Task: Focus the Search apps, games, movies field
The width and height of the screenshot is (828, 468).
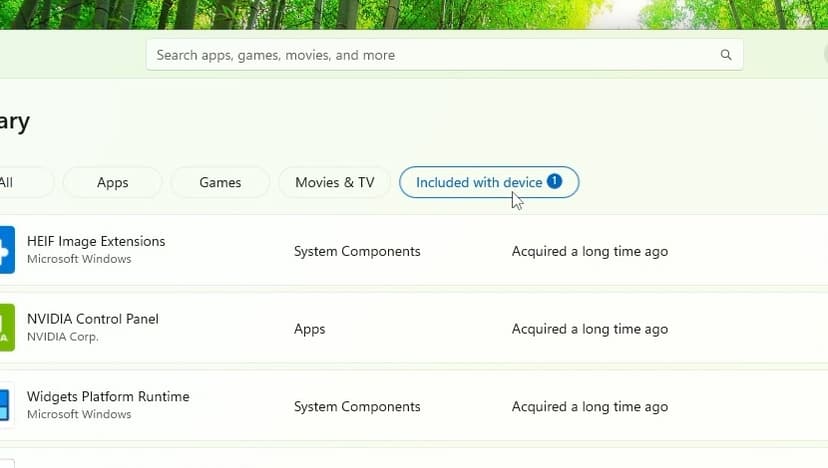Action: point(430,55)
